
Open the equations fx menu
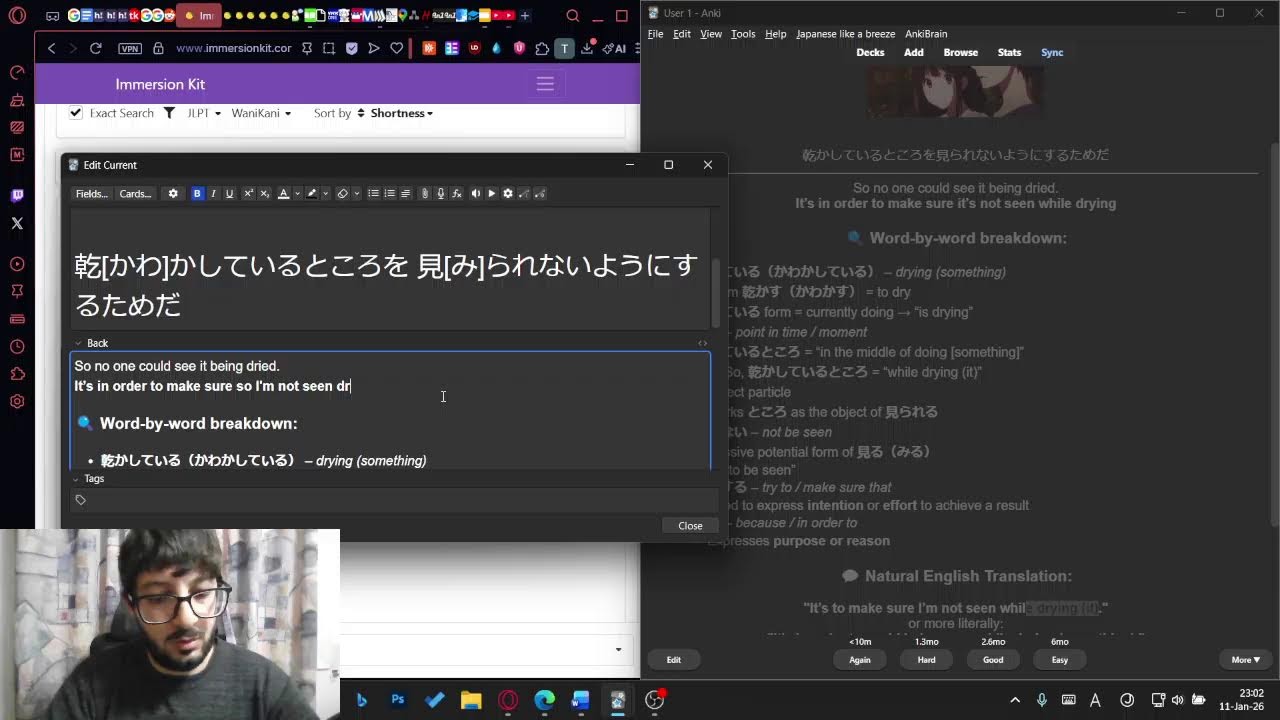[456, 194]
